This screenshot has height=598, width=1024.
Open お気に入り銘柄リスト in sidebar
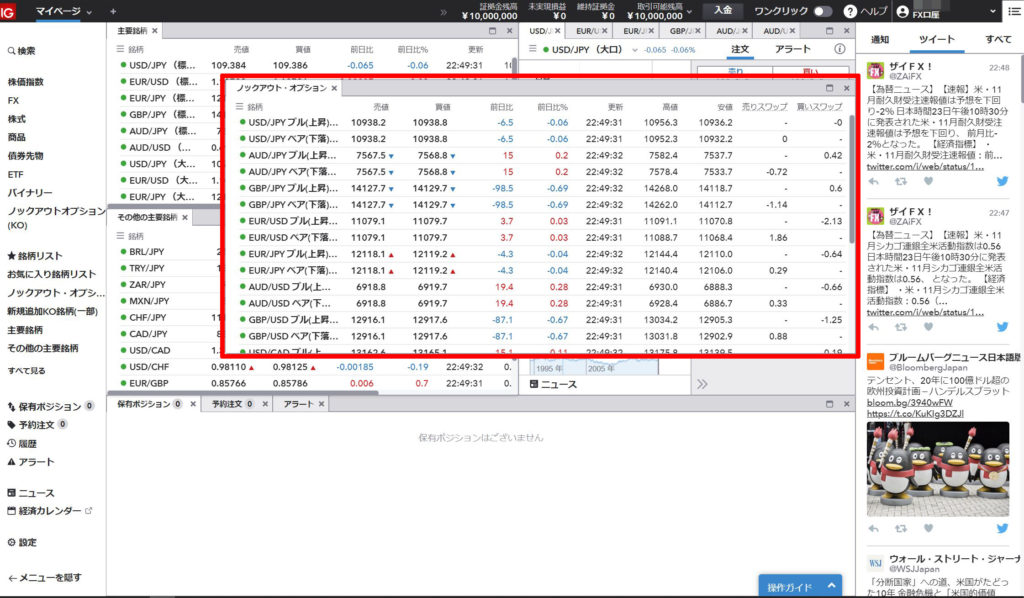click(x=51, y=274)
